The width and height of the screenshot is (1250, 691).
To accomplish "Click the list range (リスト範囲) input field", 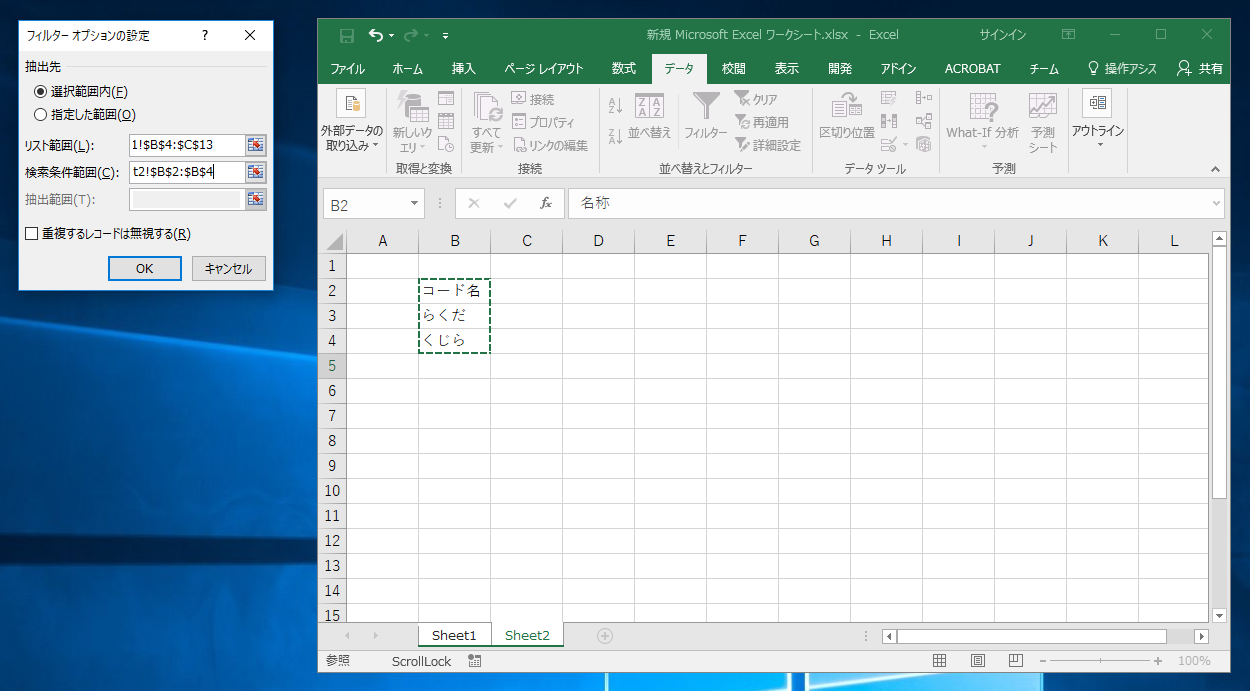I will [x=186, y=145].
